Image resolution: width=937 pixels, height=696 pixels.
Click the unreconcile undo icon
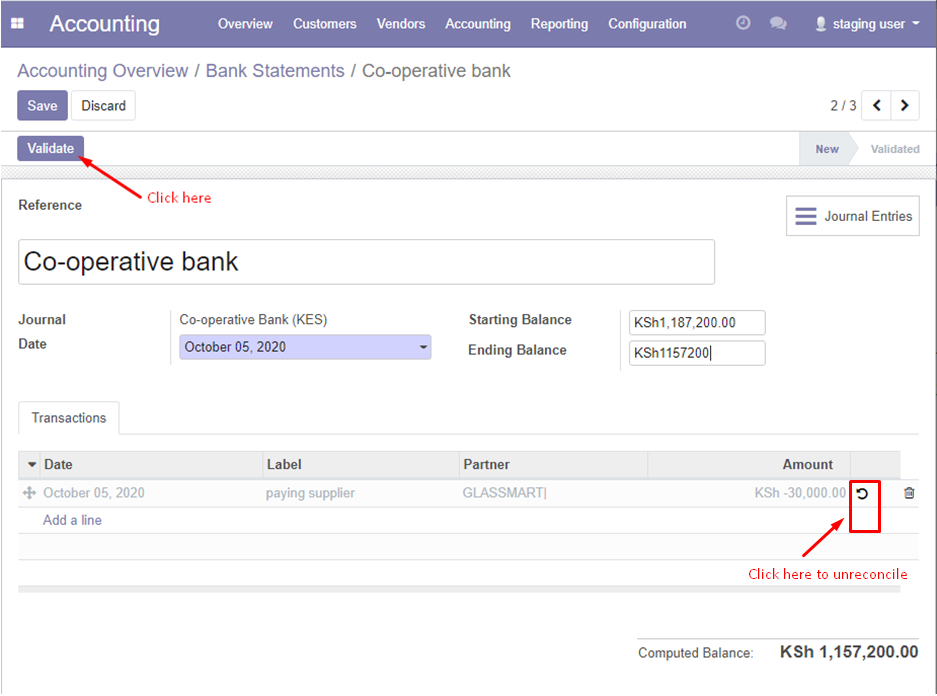[x=862, y=493]
